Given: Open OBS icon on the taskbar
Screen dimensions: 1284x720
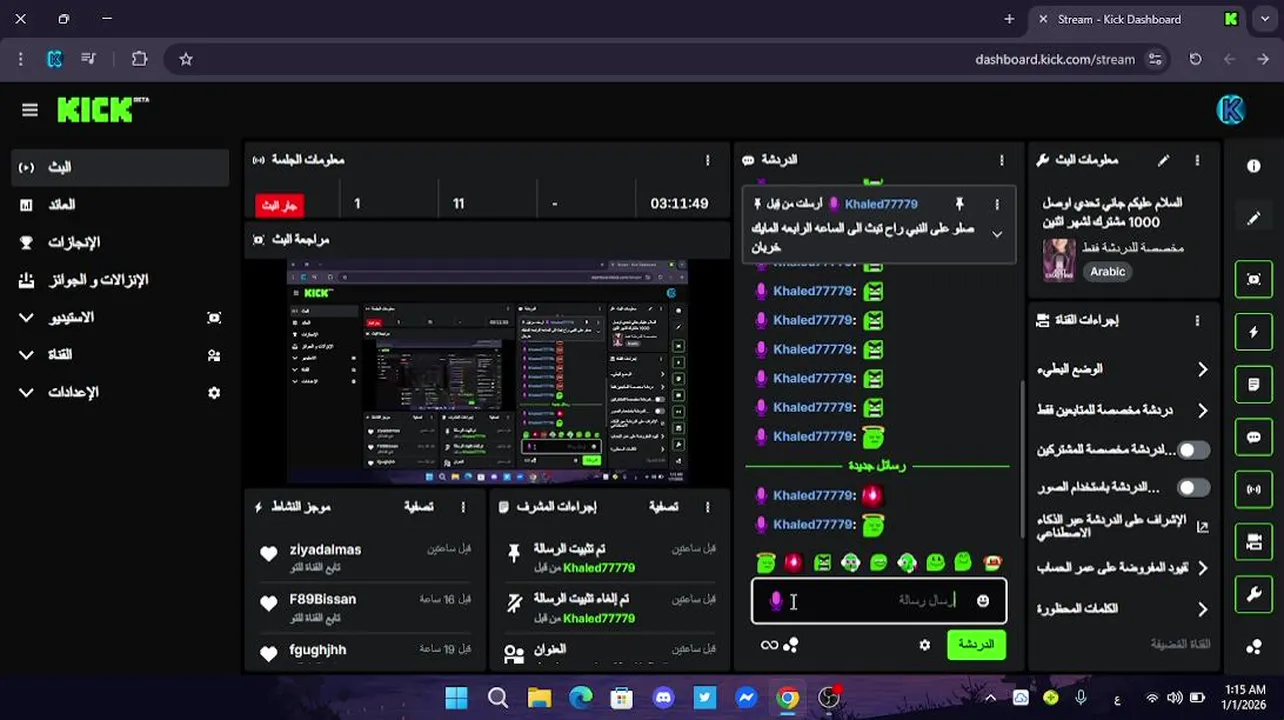Looking at the screenshot, I should (x=829, y=698).
